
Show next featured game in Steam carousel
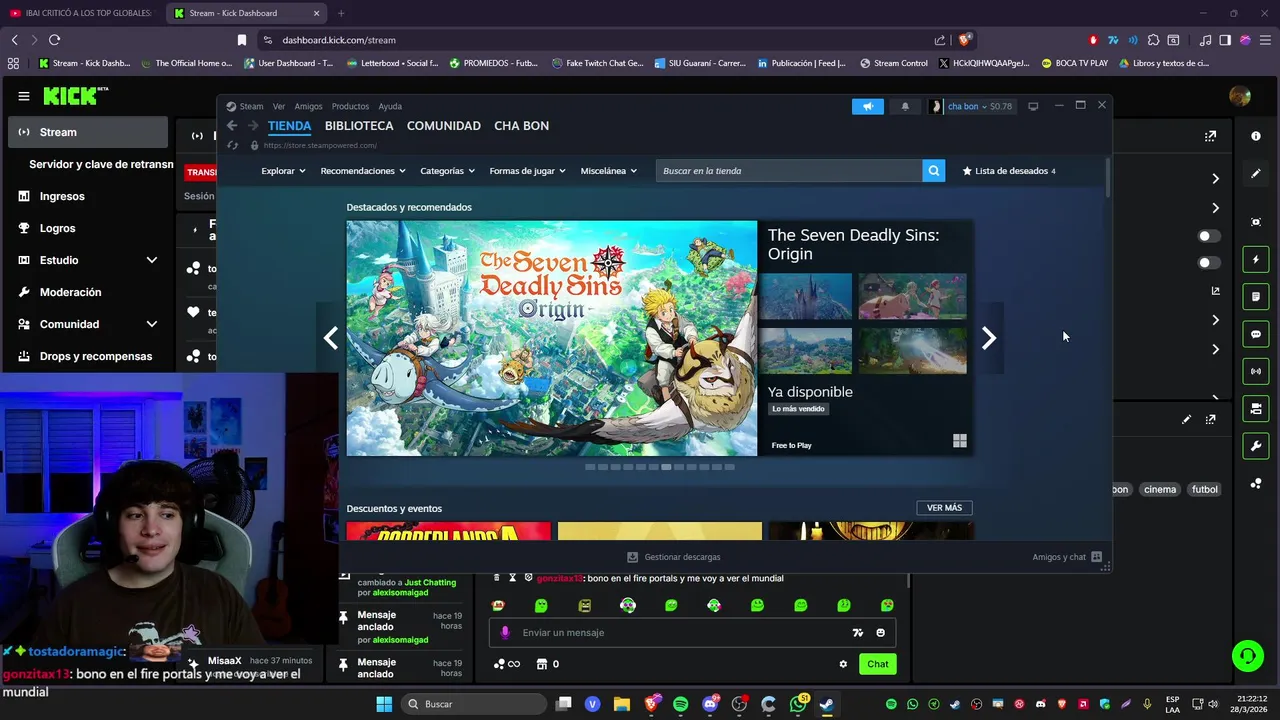click(988, 338)
